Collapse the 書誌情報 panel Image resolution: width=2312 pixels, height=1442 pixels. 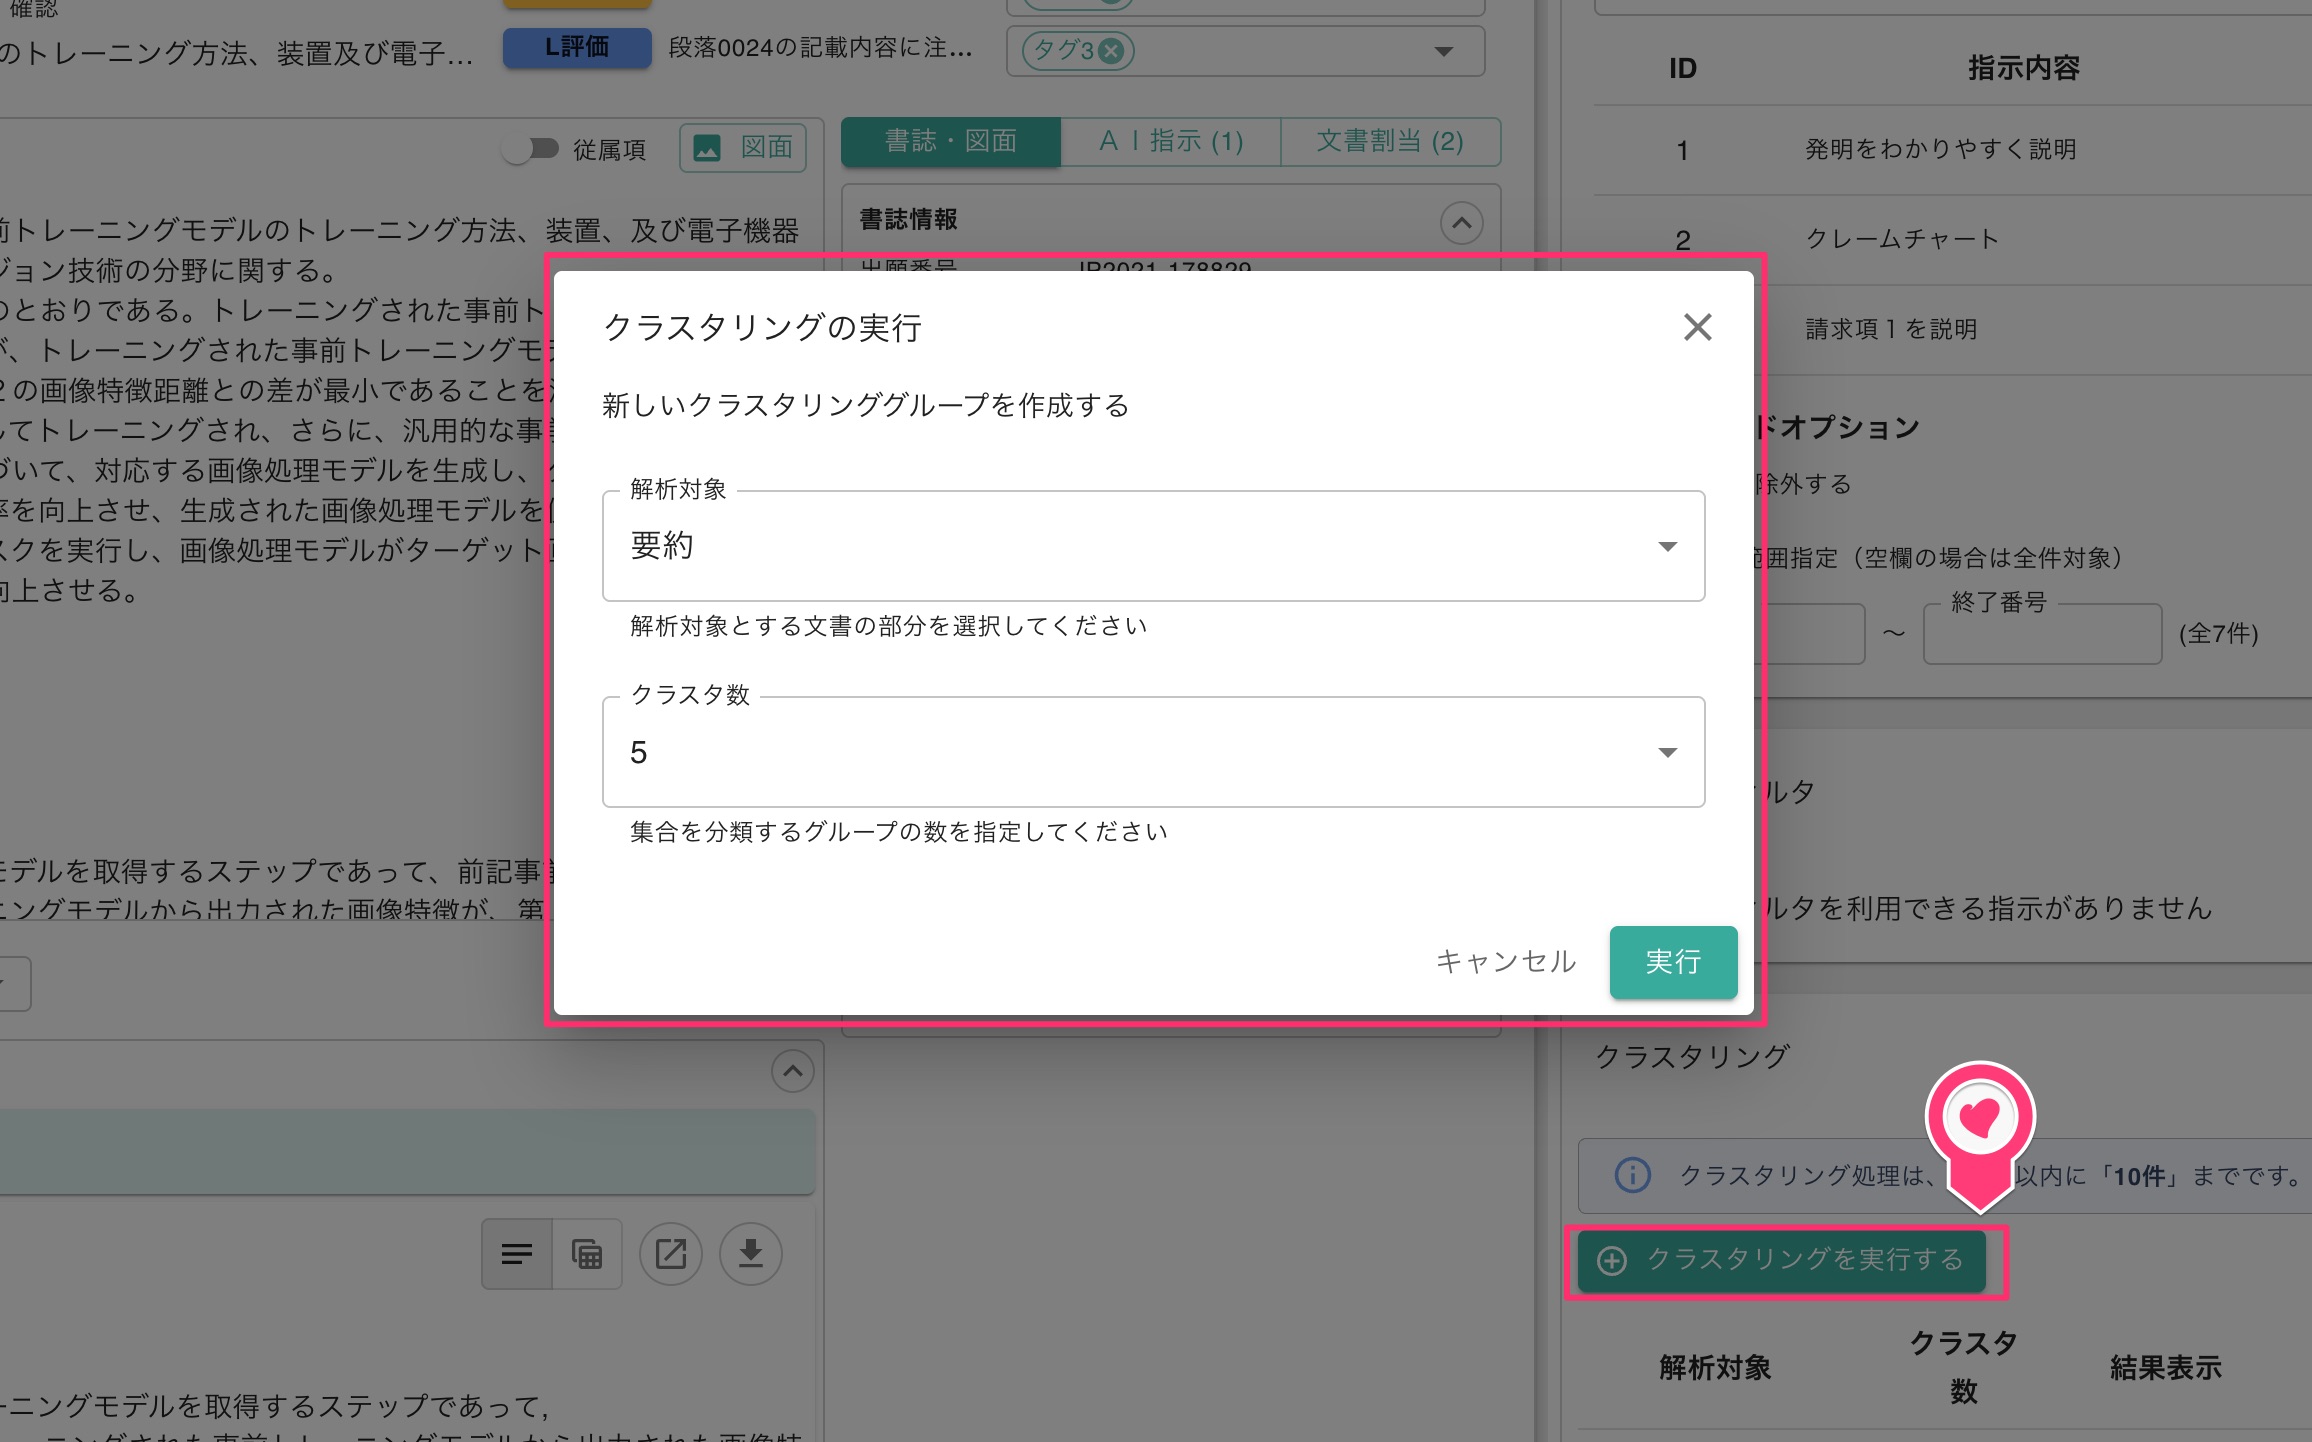(1461, 223)
